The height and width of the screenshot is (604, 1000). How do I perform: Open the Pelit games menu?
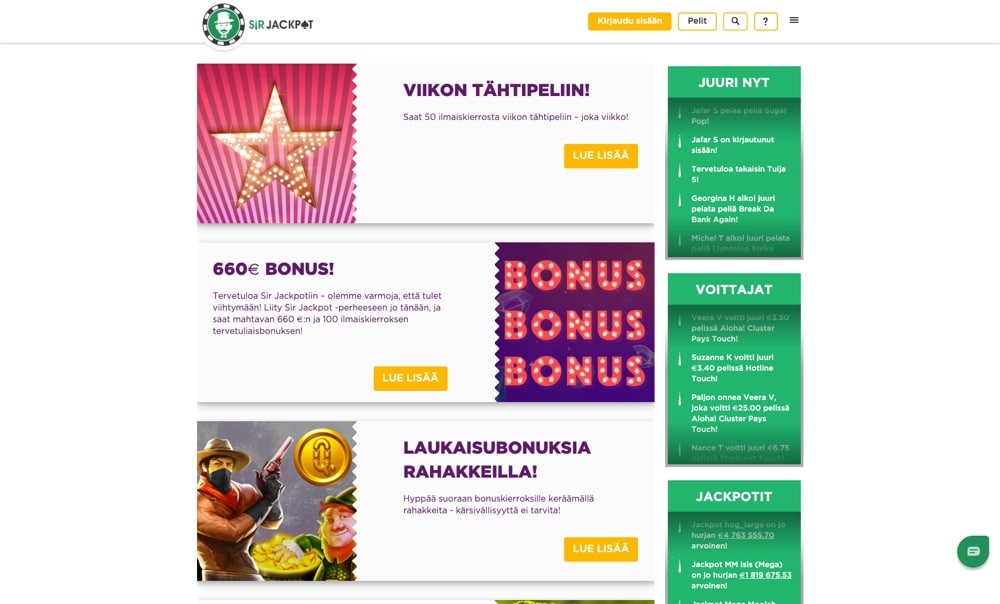697,21
